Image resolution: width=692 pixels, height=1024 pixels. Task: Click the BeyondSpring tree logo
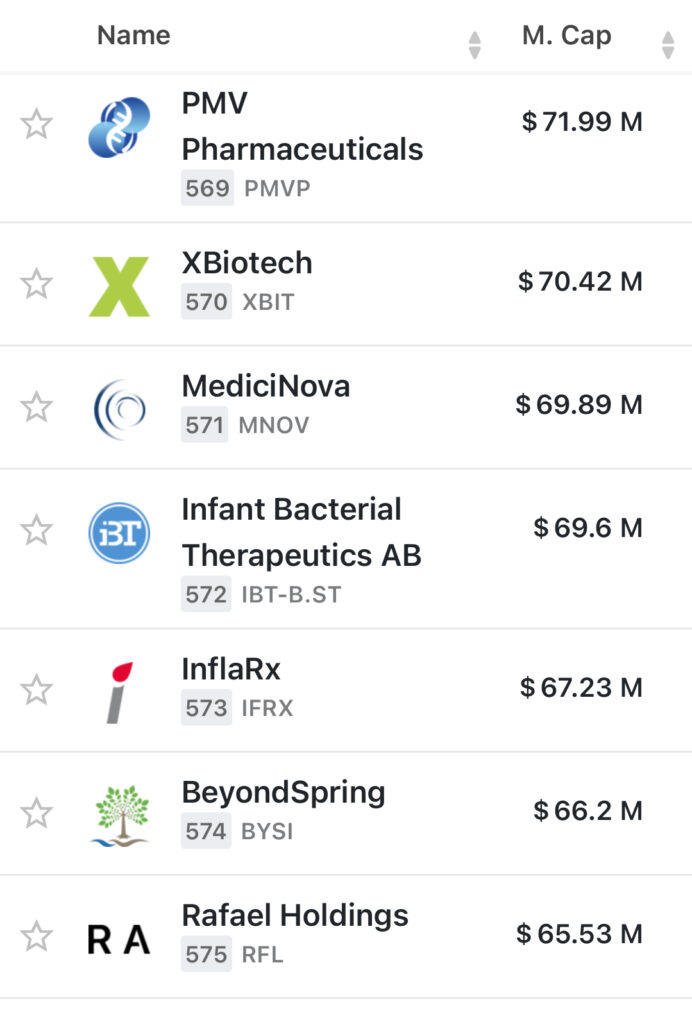point(119,815)
